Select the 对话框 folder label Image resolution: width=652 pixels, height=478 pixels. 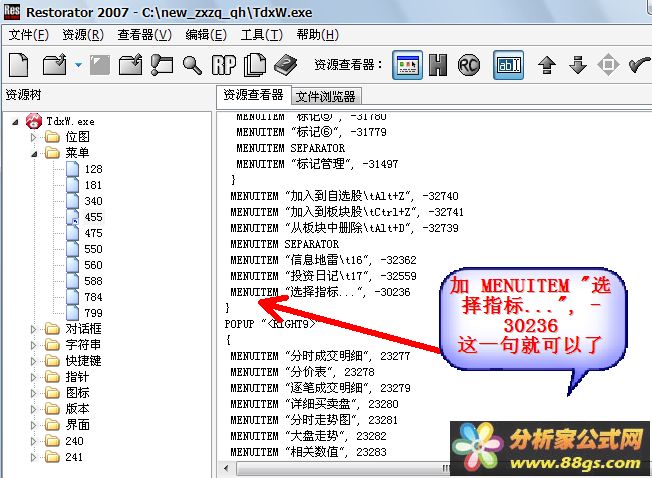(83, 329)
